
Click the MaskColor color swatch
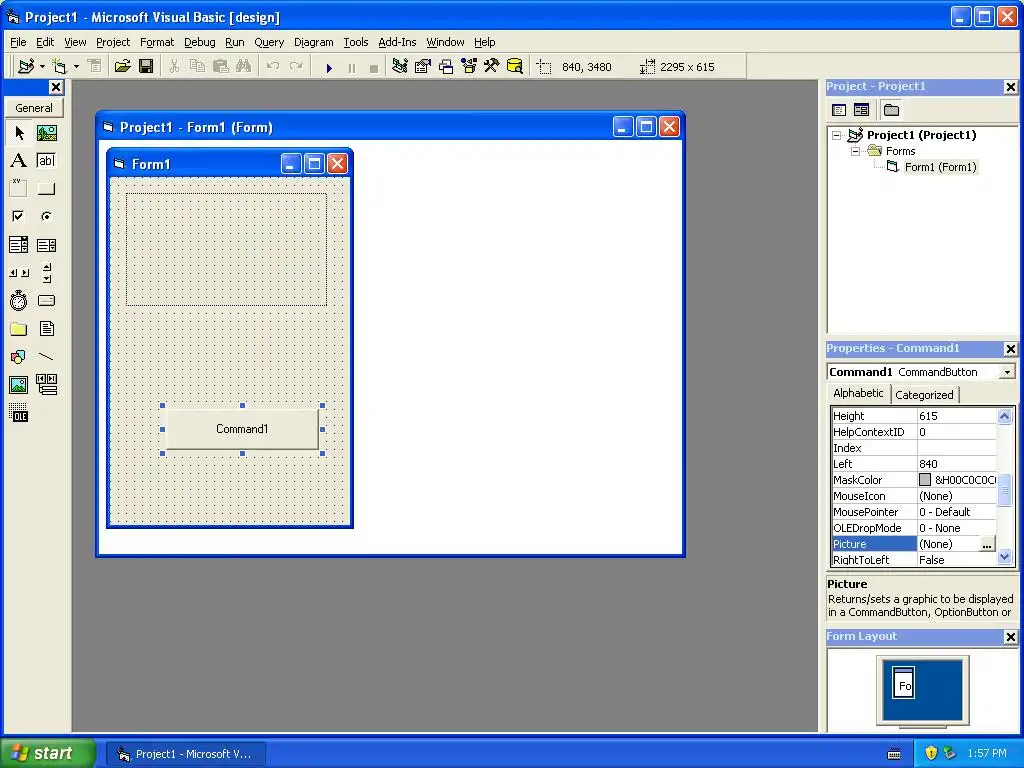click(925, 480)
